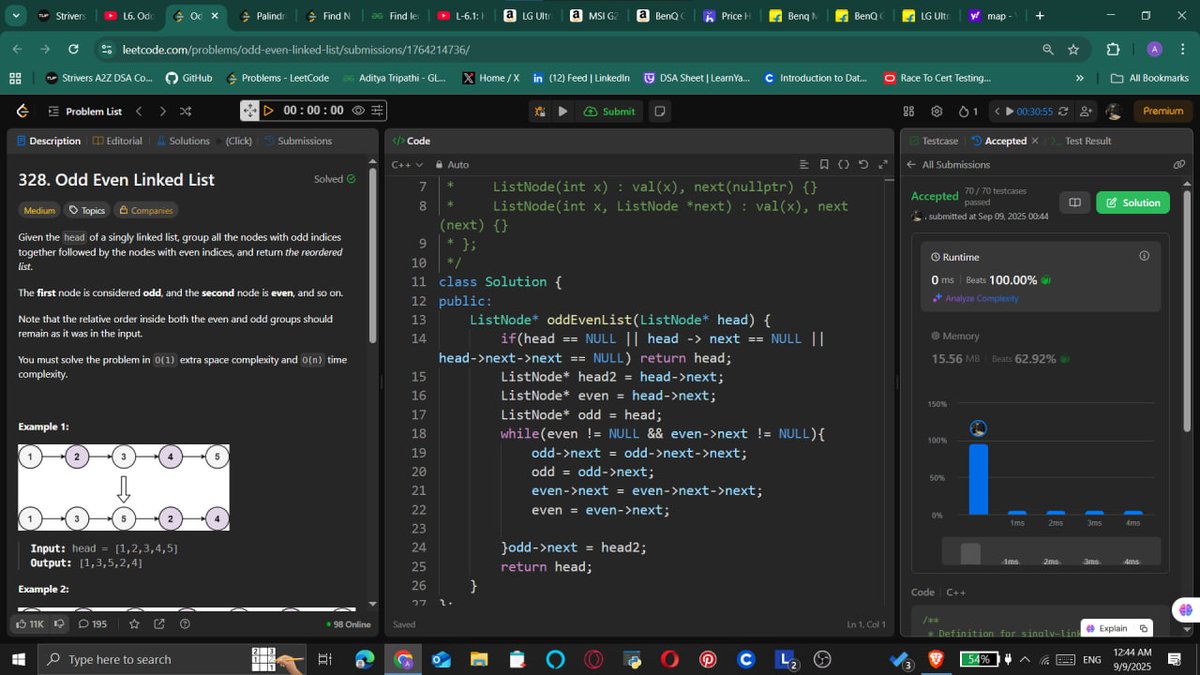Open the help question-mark icon
The width and height of the screenshot is (1200, 675).
click(x=185, y=624)
